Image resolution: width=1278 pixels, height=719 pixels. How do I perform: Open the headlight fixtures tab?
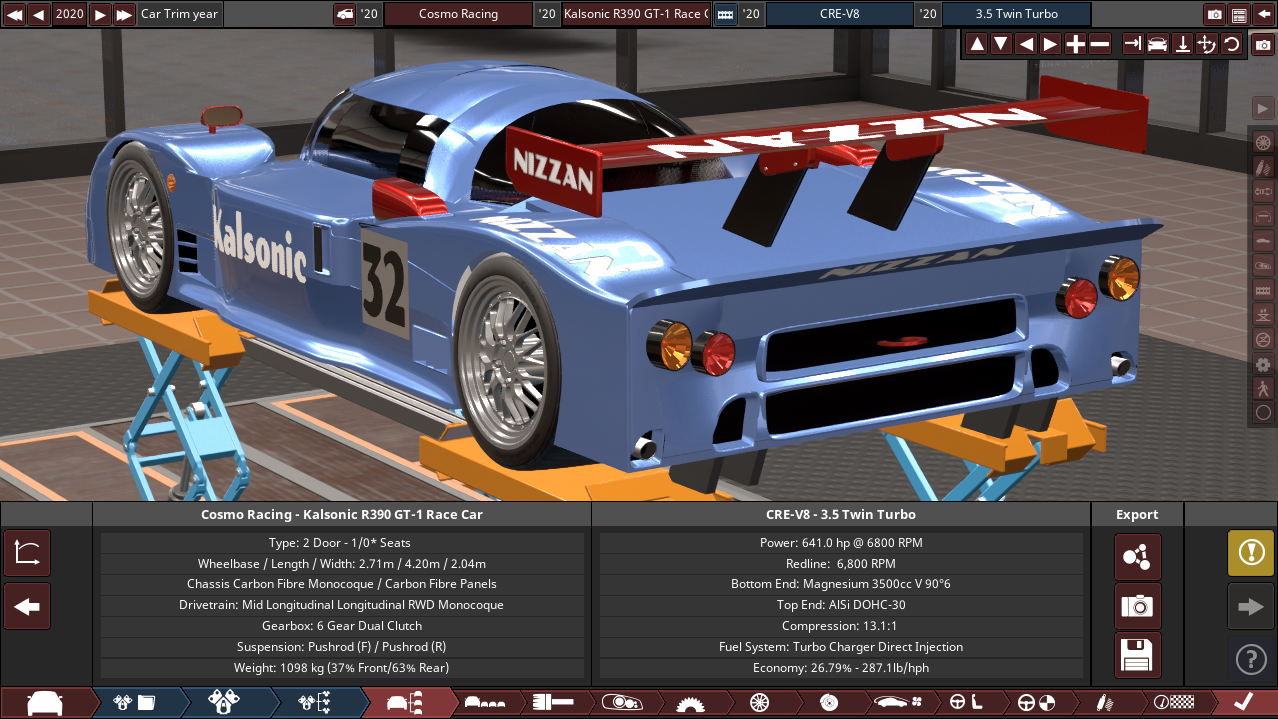tap(620, 703)
